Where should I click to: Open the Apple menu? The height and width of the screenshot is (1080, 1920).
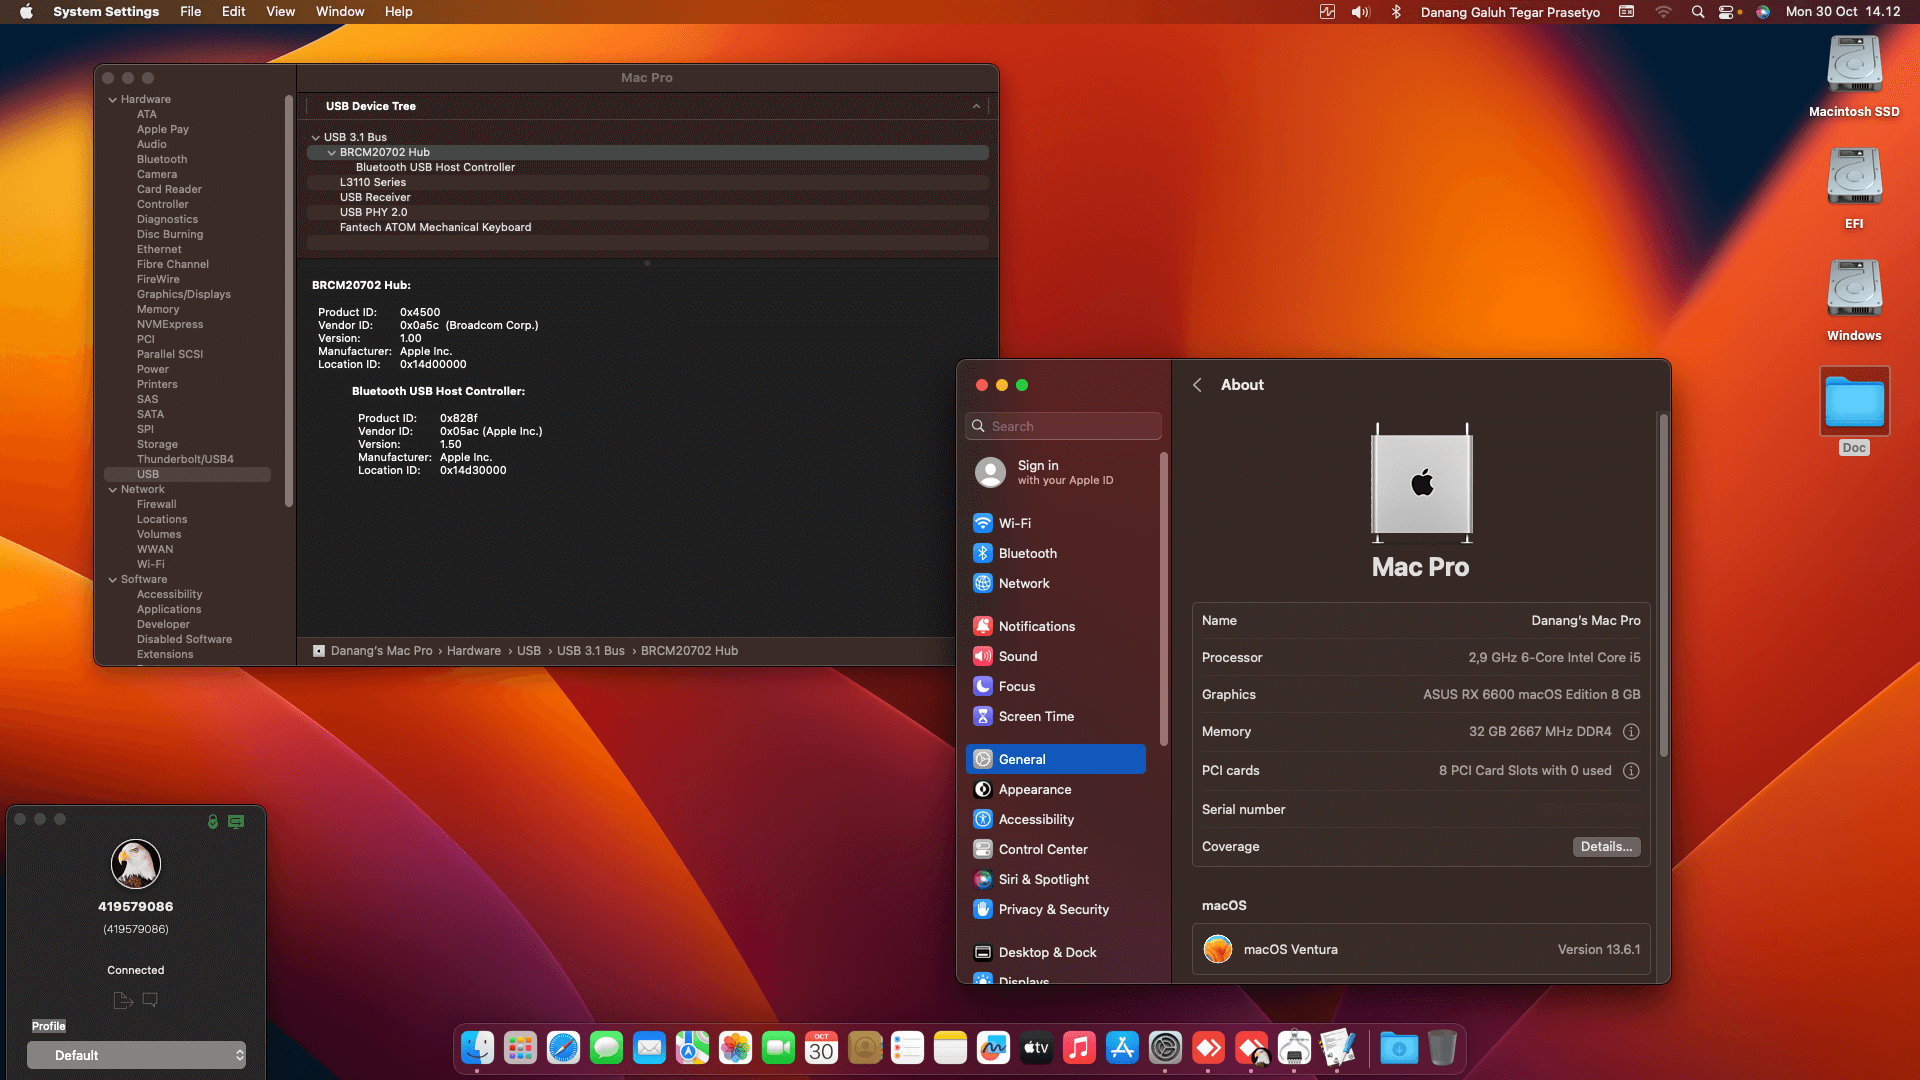pos(27,12)
